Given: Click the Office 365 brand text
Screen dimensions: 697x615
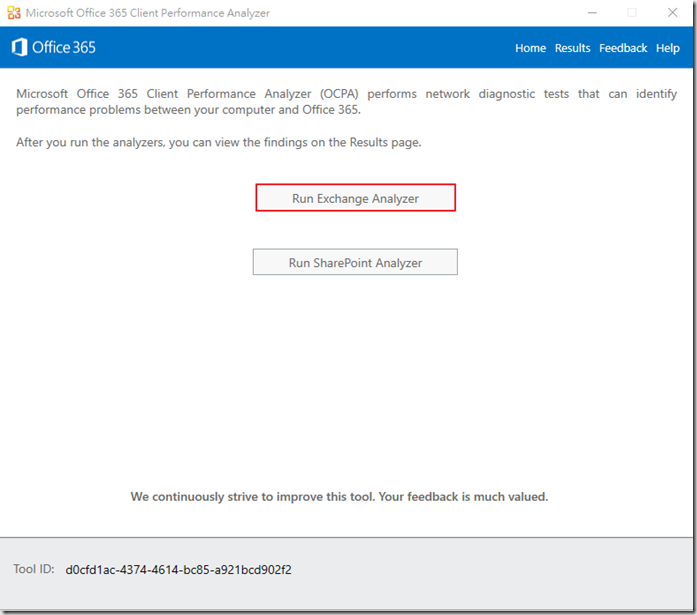Looking at the screenshot, I should pyautogui.click(x=64, y=48).
